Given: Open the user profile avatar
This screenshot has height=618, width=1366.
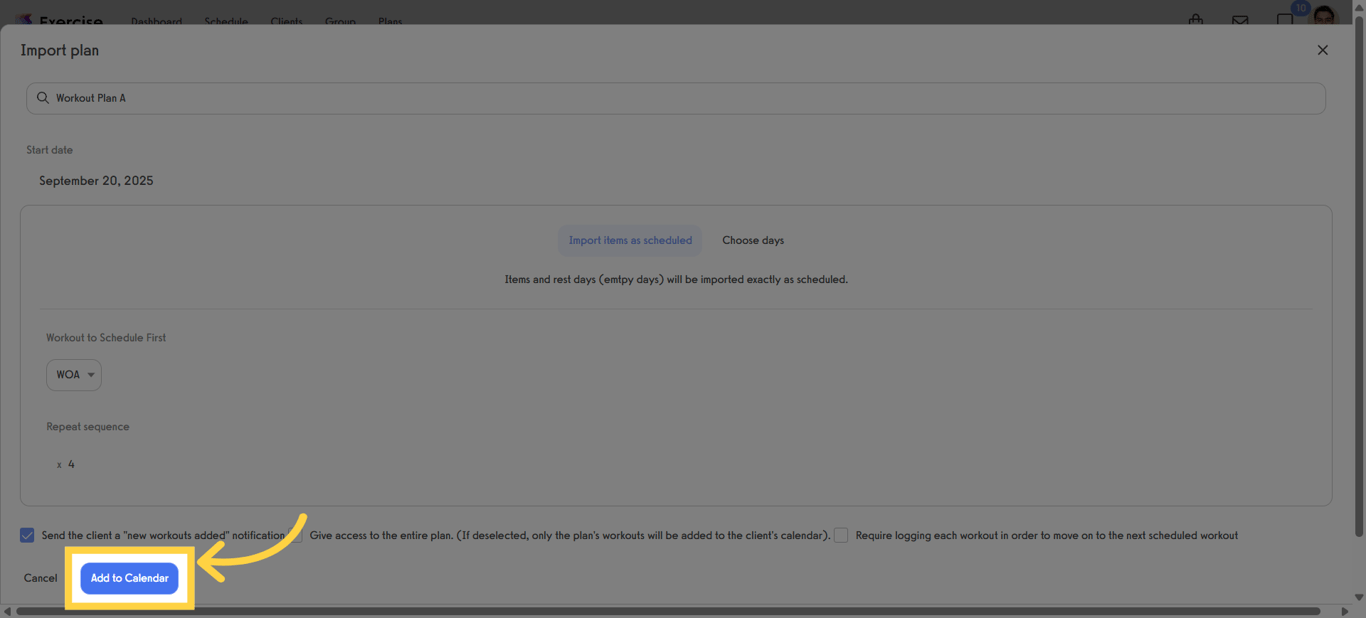Looking at the screenshot, I should [x=1324, y=16].
